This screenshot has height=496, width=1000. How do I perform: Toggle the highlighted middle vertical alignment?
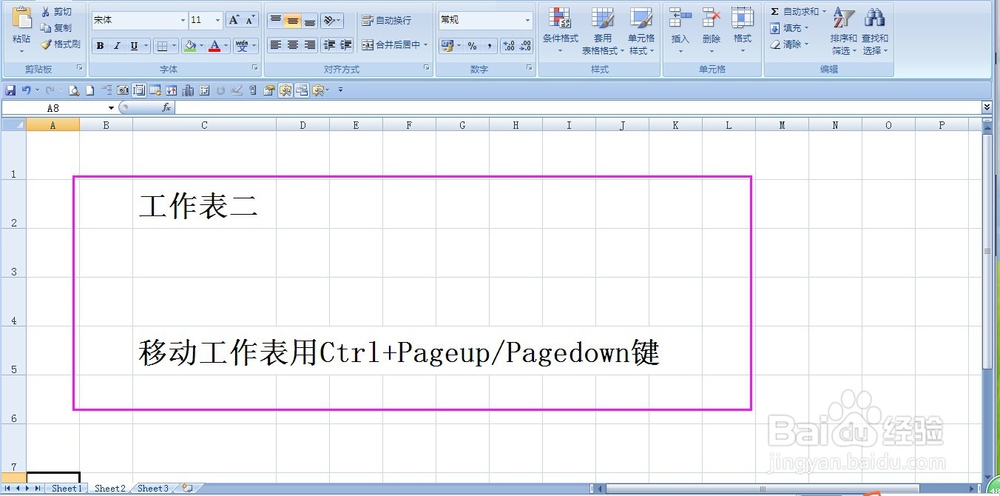click(293, 20)
